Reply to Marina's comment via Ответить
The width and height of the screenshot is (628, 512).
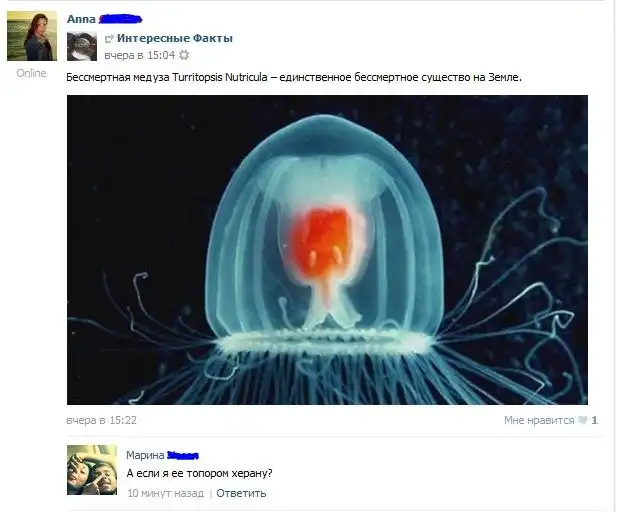coord(241,493)
